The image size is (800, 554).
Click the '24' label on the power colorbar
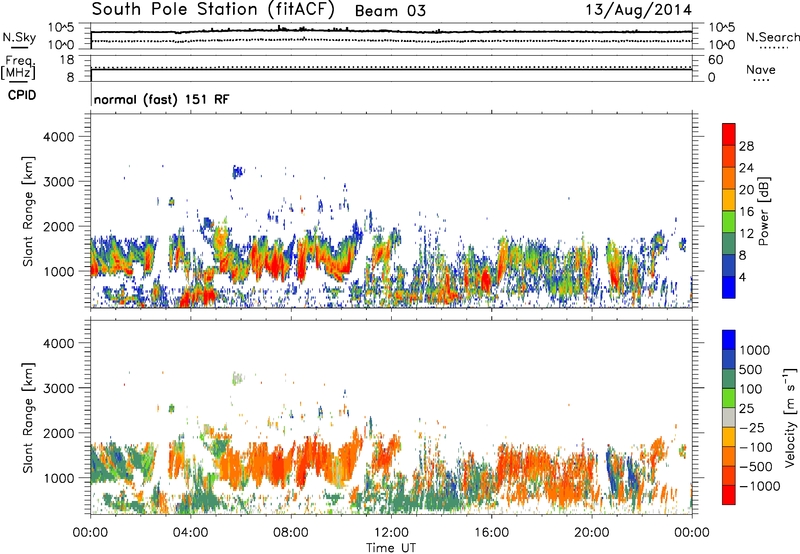[746, 168]
